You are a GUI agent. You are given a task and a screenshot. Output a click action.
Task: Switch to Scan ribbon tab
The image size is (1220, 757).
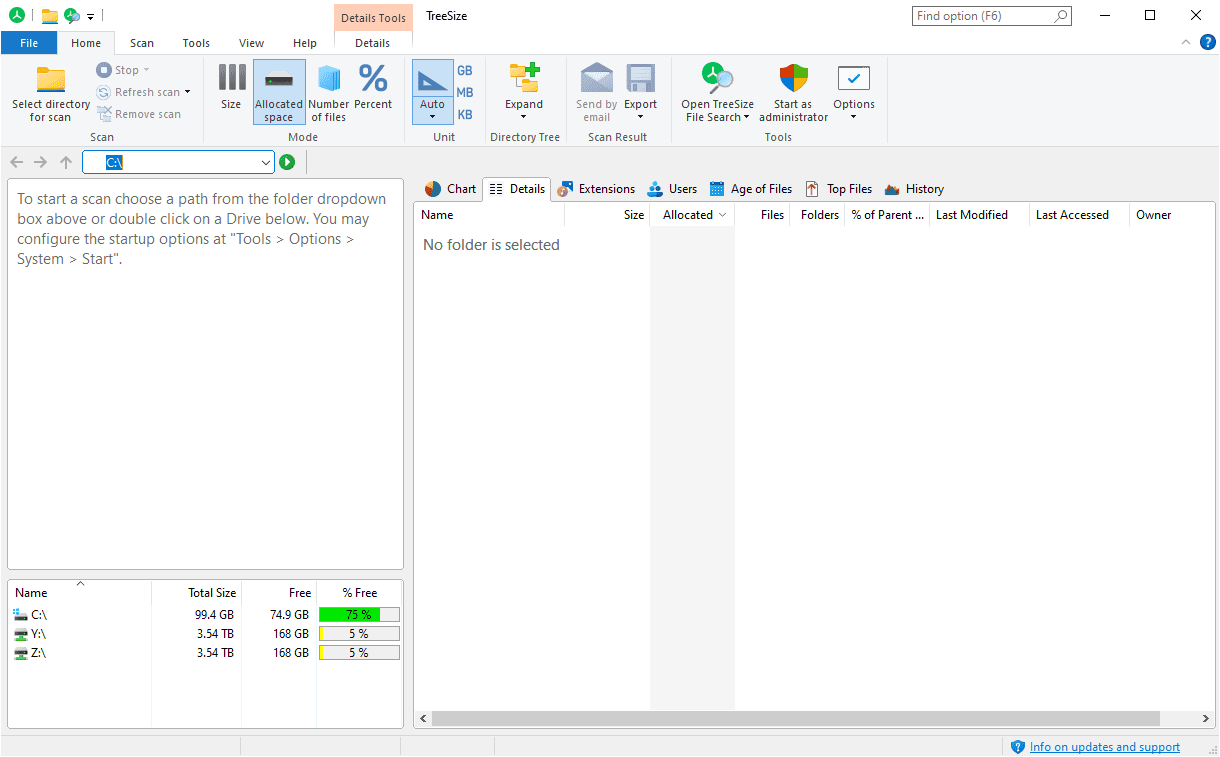coord(142,43)
